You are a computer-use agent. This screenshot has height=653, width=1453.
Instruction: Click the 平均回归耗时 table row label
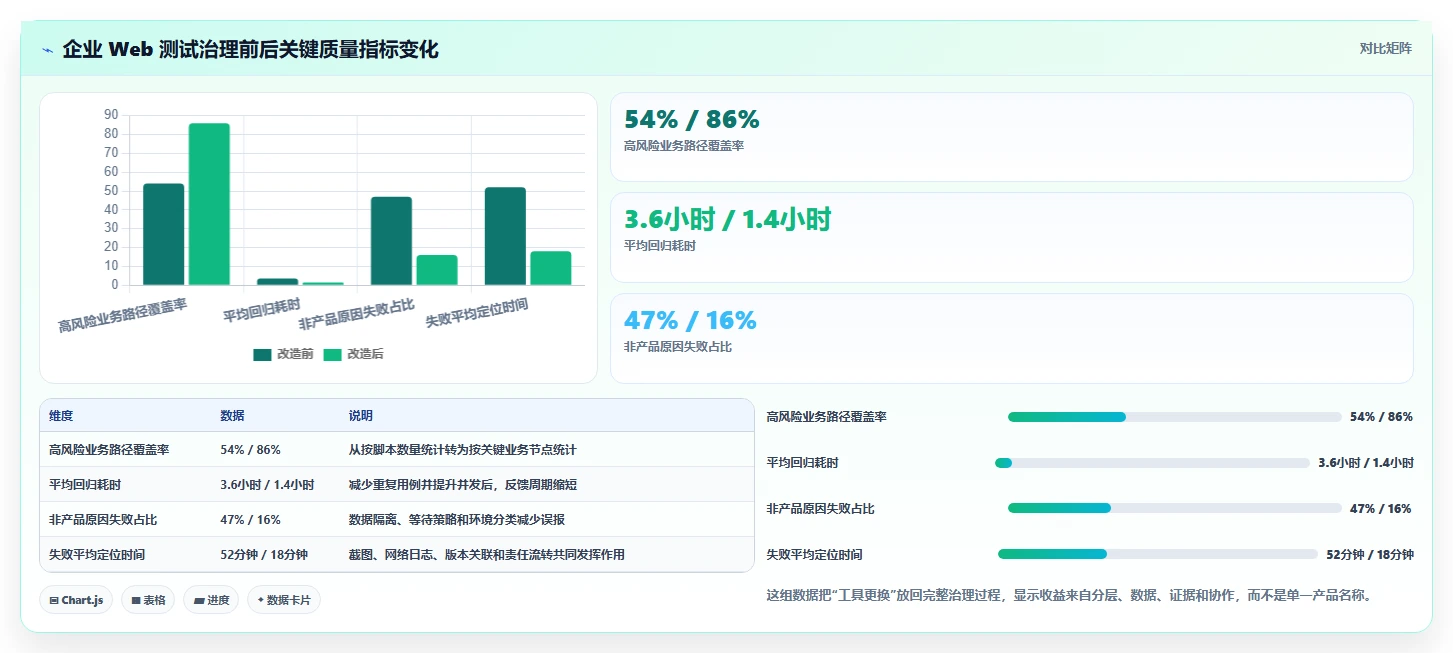[85, 485]
